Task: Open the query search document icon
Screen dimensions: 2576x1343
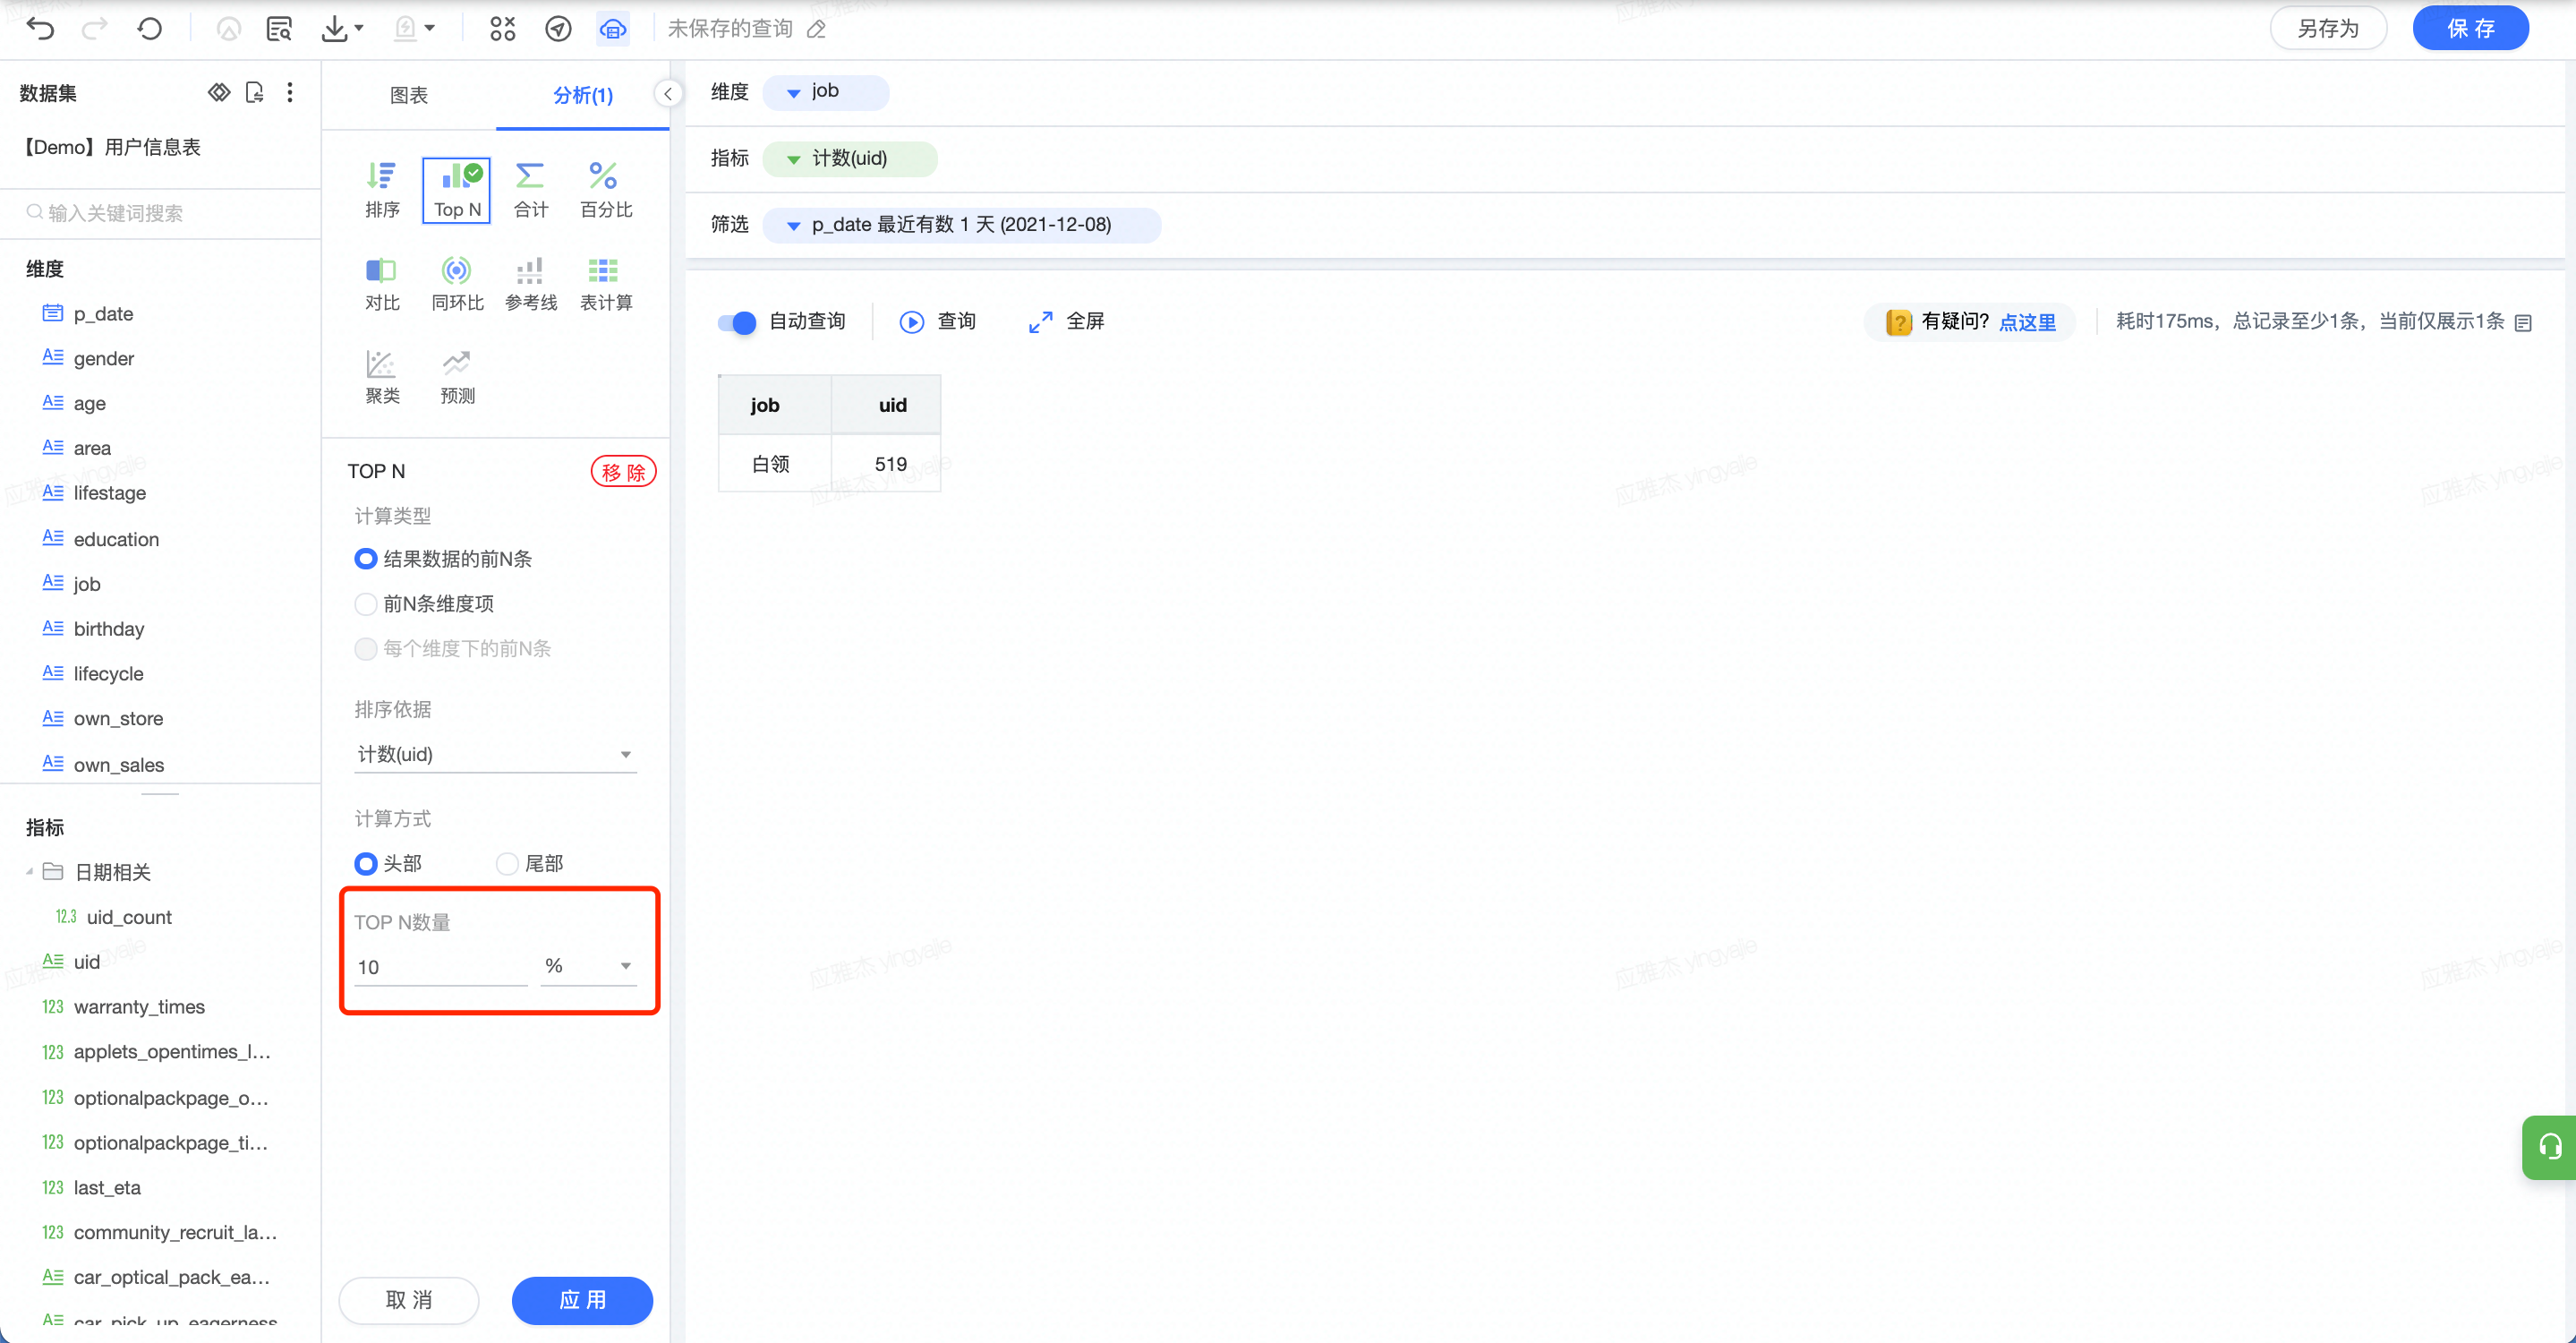Action: pos(279,28)
